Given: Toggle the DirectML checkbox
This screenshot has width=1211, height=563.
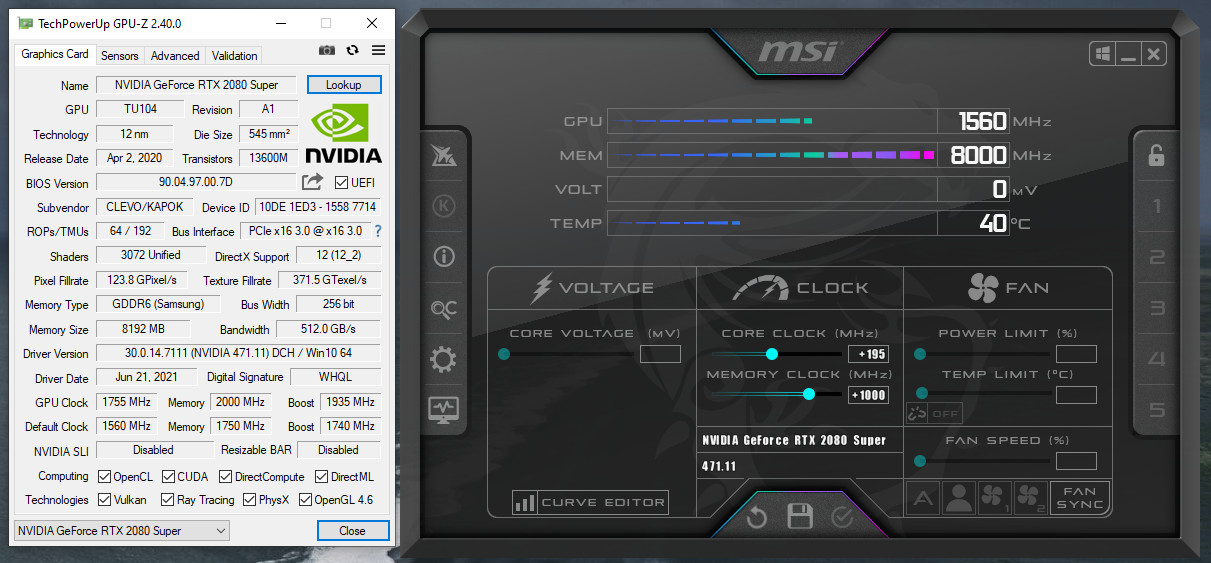Looking at the screenshot, I should (x=322, y=476).
